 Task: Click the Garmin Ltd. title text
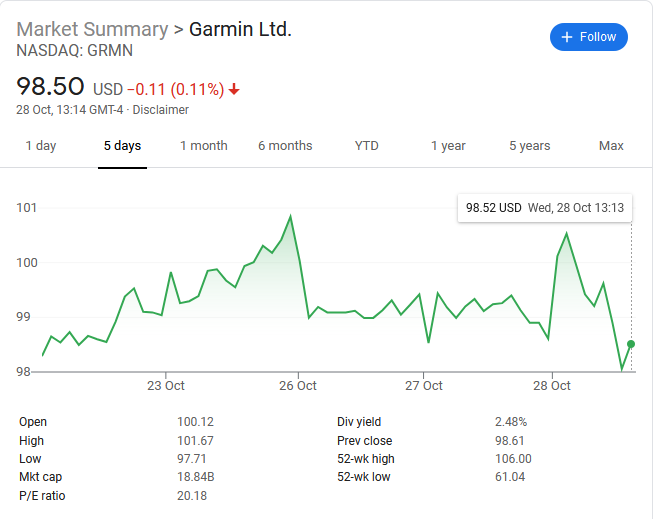pos(240,29)
